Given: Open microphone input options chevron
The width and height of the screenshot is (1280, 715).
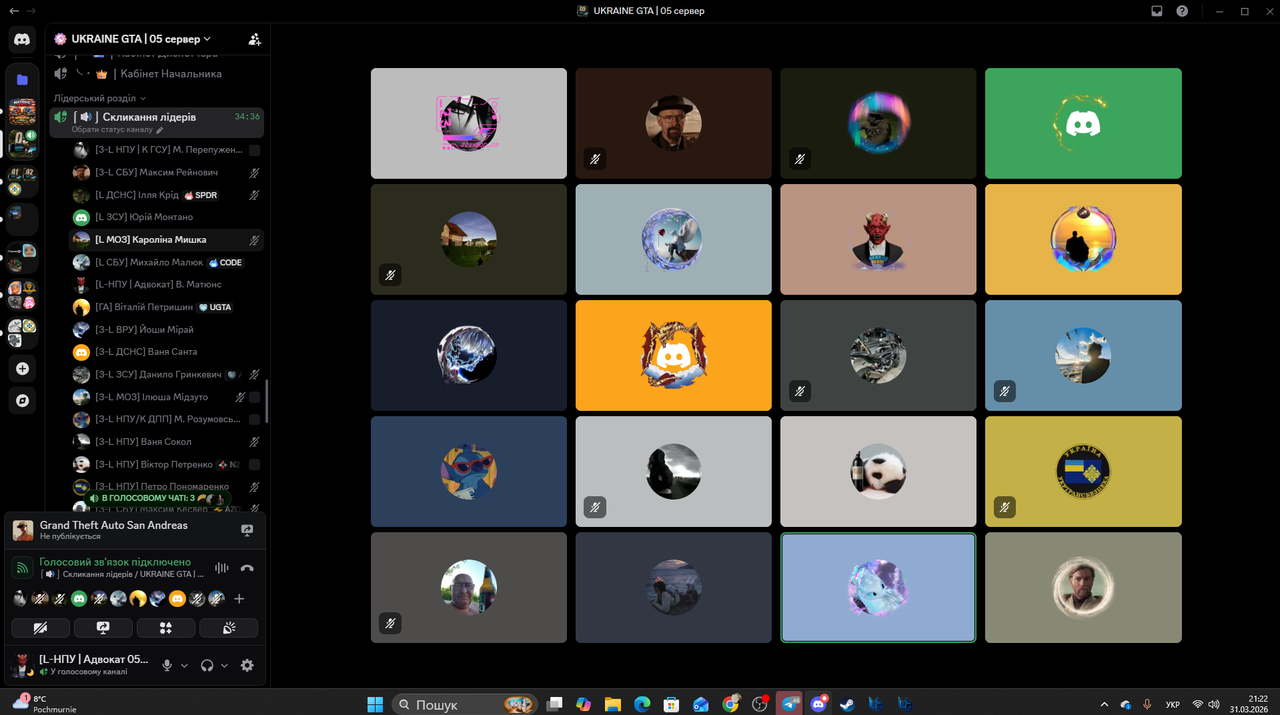Looking at the screenshot, I should pos(184,666).
